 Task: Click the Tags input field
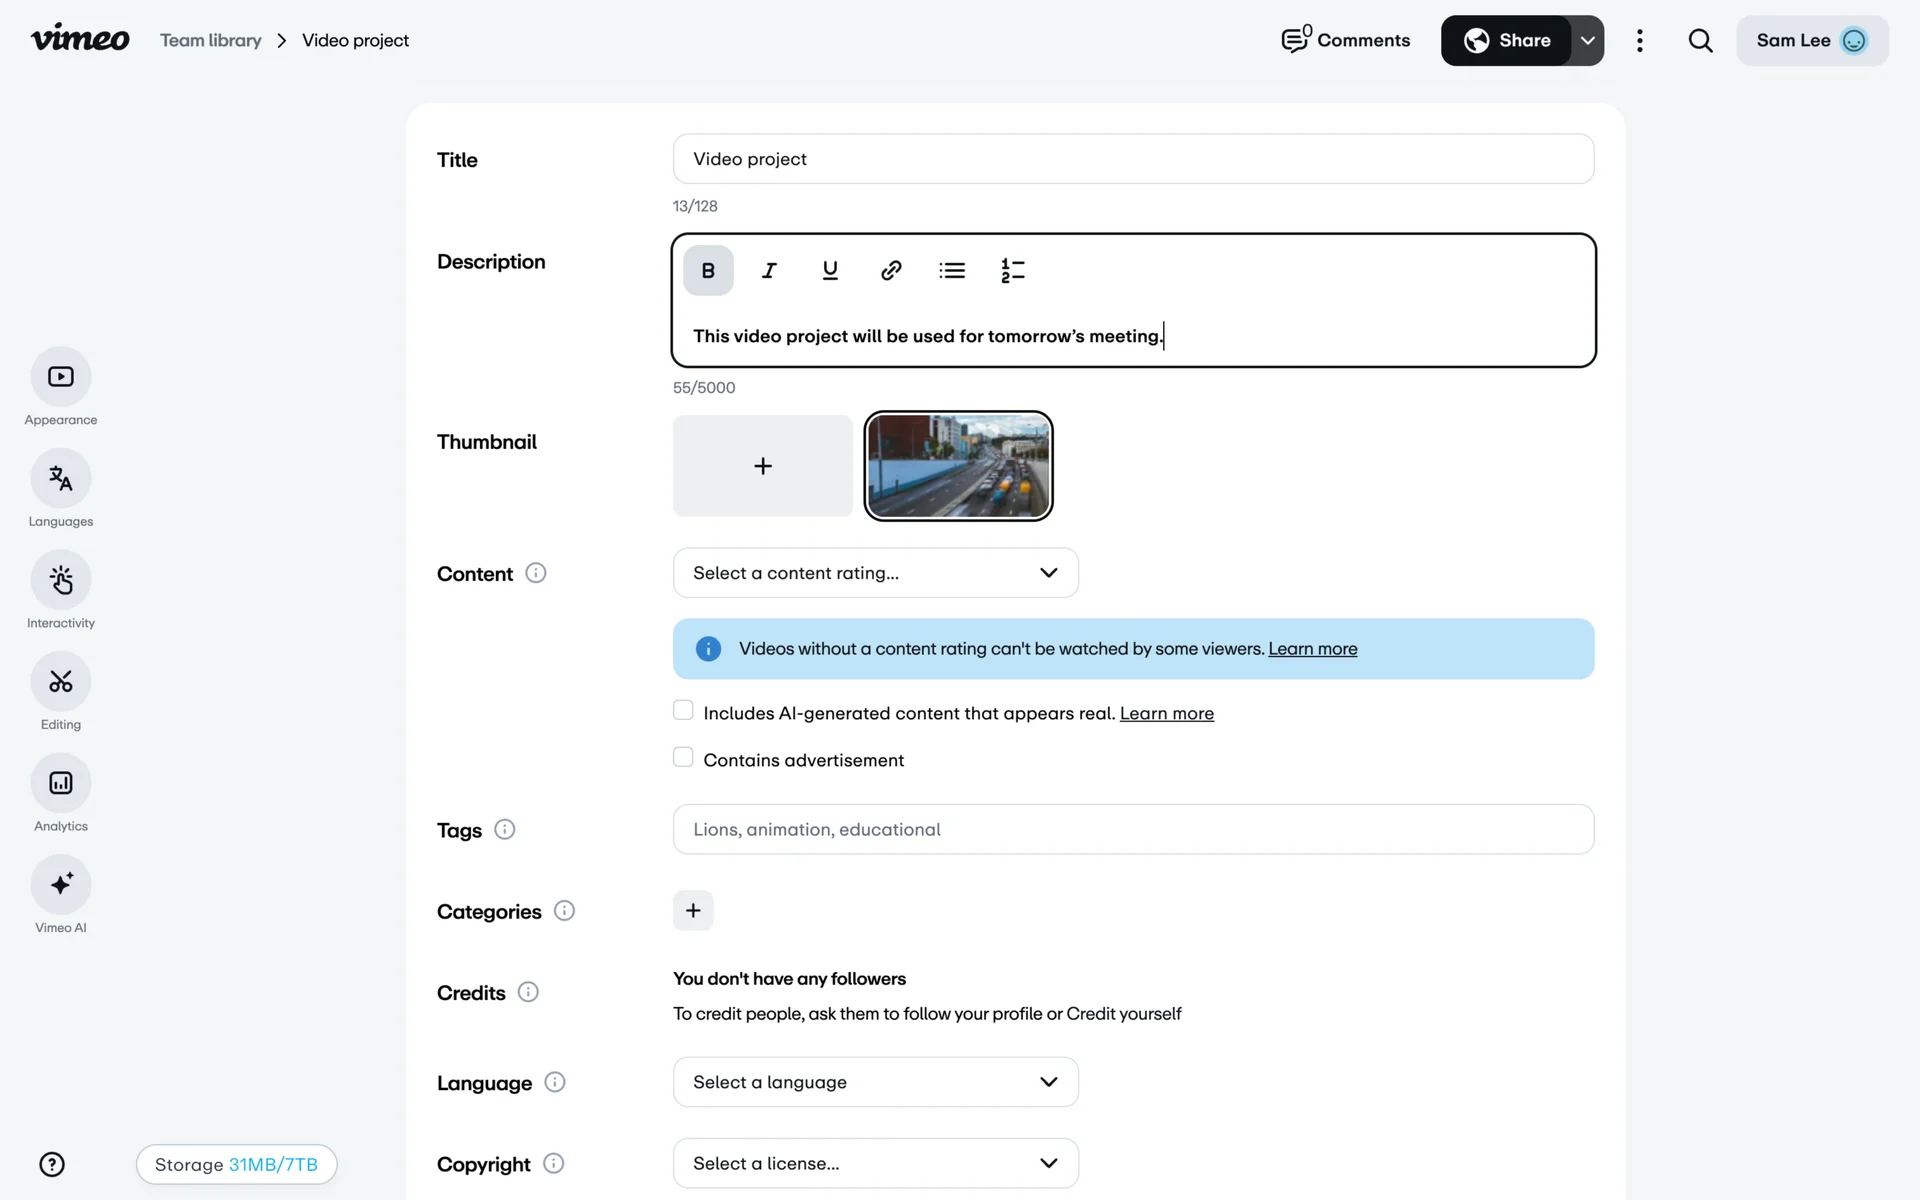[x=1133, y=829]
